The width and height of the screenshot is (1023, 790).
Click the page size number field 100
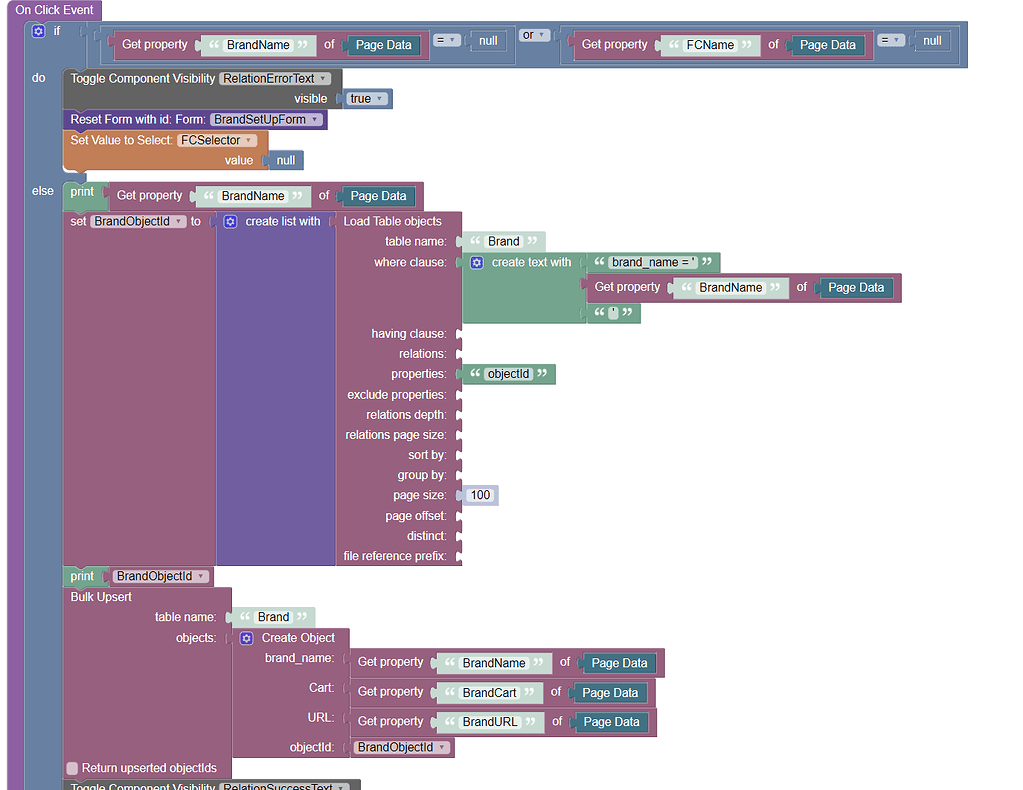480,495
